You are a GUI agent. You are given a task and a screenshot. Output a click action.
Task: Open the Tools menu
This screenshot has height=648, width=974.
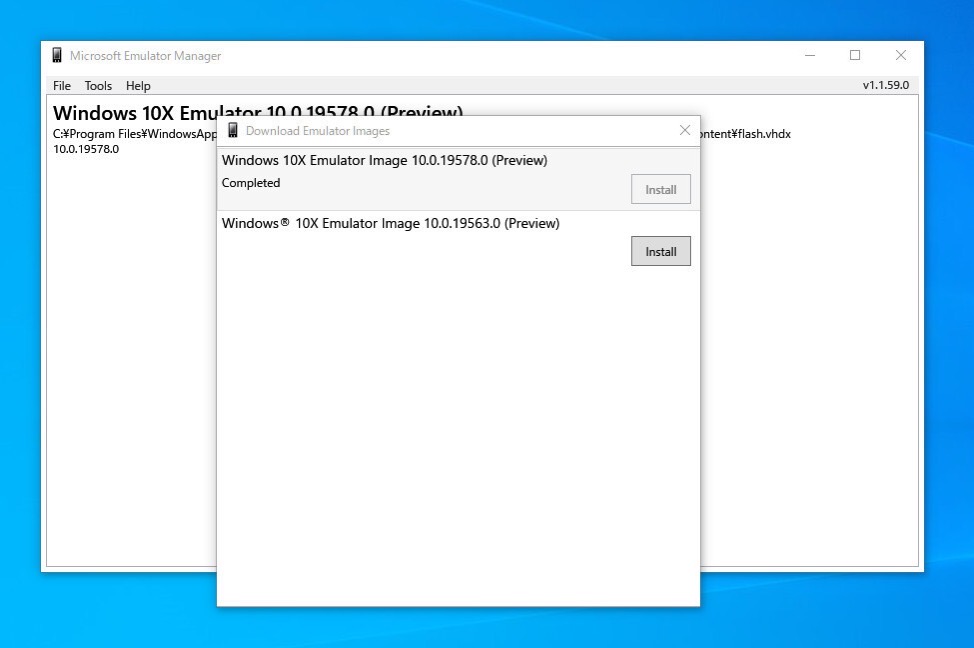point(98,86)
